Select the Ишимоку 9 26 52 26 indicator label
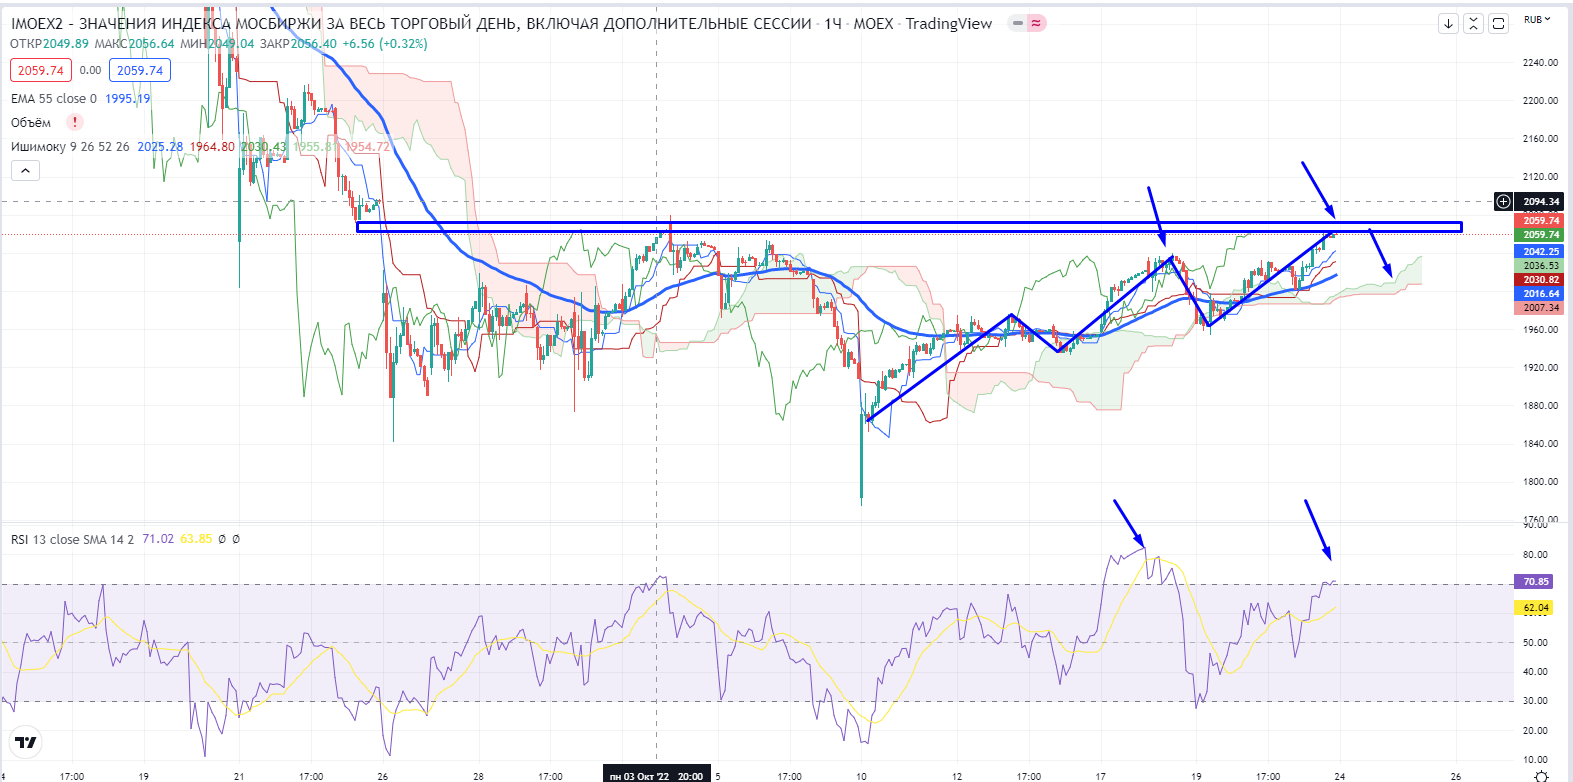The height and width of the screenshot is (782, 1573). coord(70,146)
